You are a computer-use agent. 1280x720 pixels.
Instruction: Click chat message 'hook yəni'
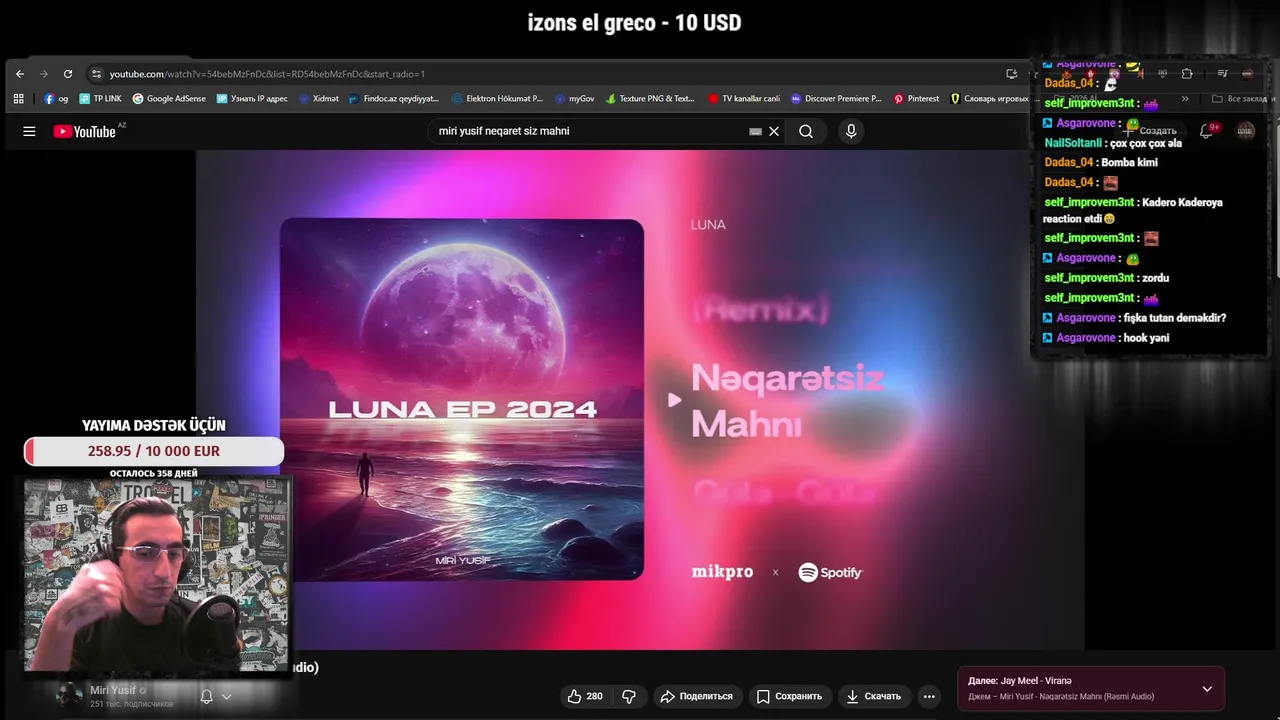click(1145, 338)
